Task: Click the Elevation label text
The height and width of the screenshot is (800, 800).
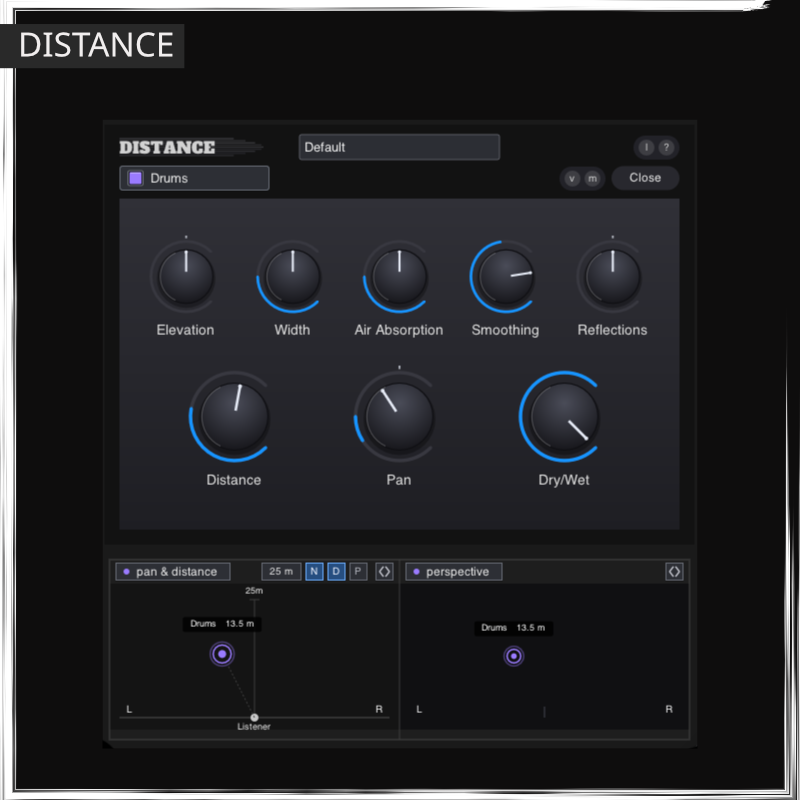Action: 185,330
